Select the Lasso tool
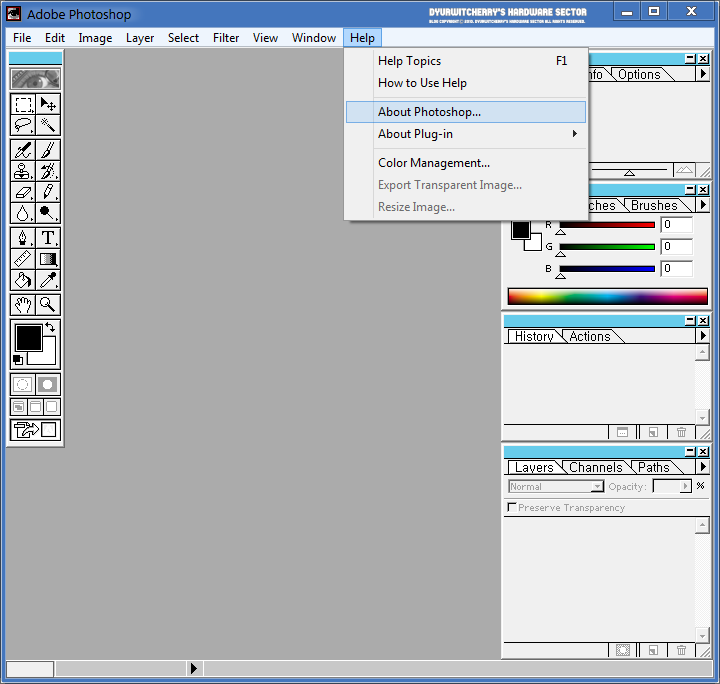 [23, 125]
